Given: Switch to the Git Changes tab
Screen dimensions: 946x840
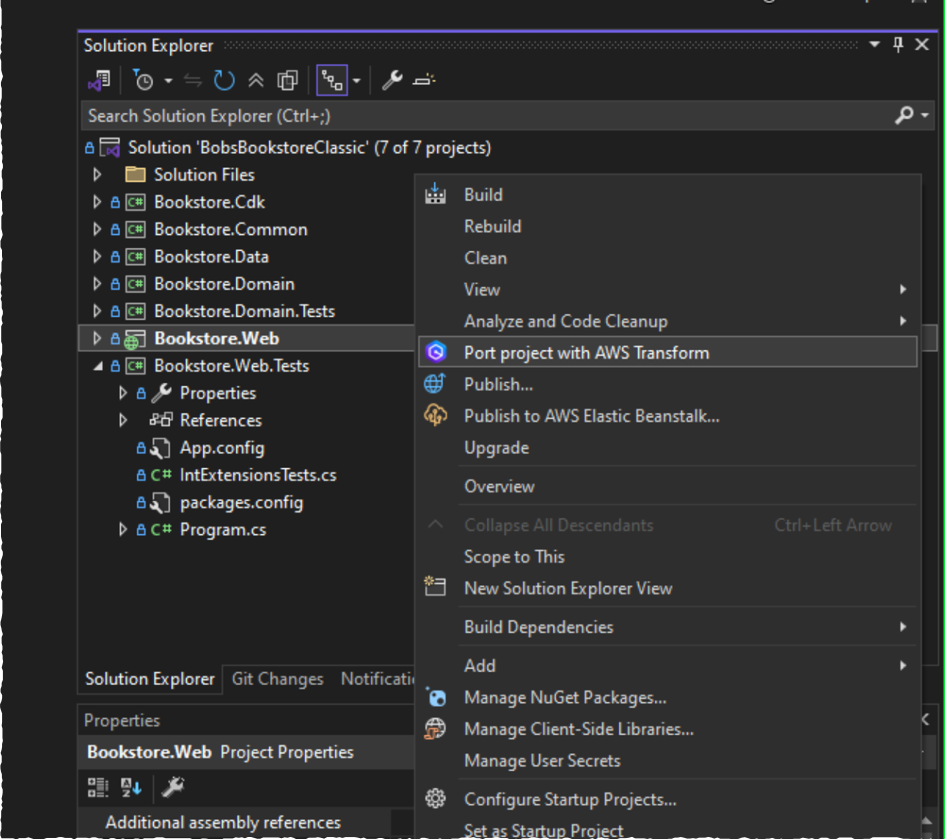Looking at the screenshot, I should pyautogui.click(x=277, y=679).
